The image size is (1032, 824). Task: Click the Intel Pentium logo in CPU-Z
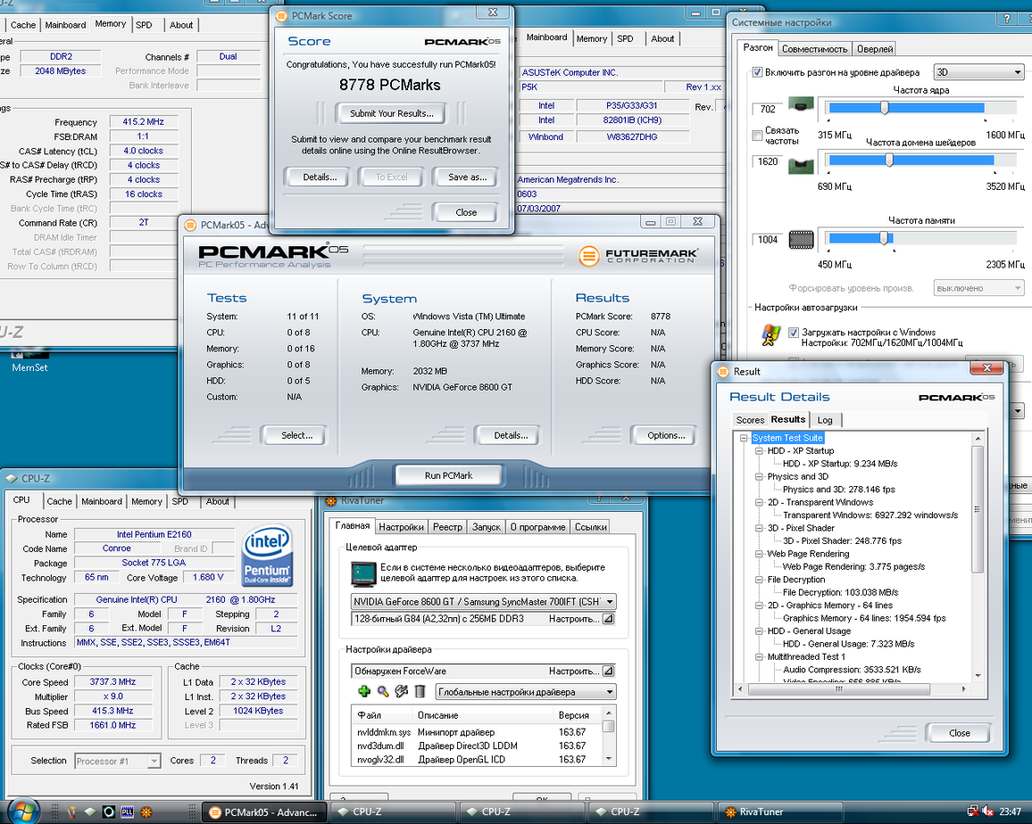pos(267,555)
